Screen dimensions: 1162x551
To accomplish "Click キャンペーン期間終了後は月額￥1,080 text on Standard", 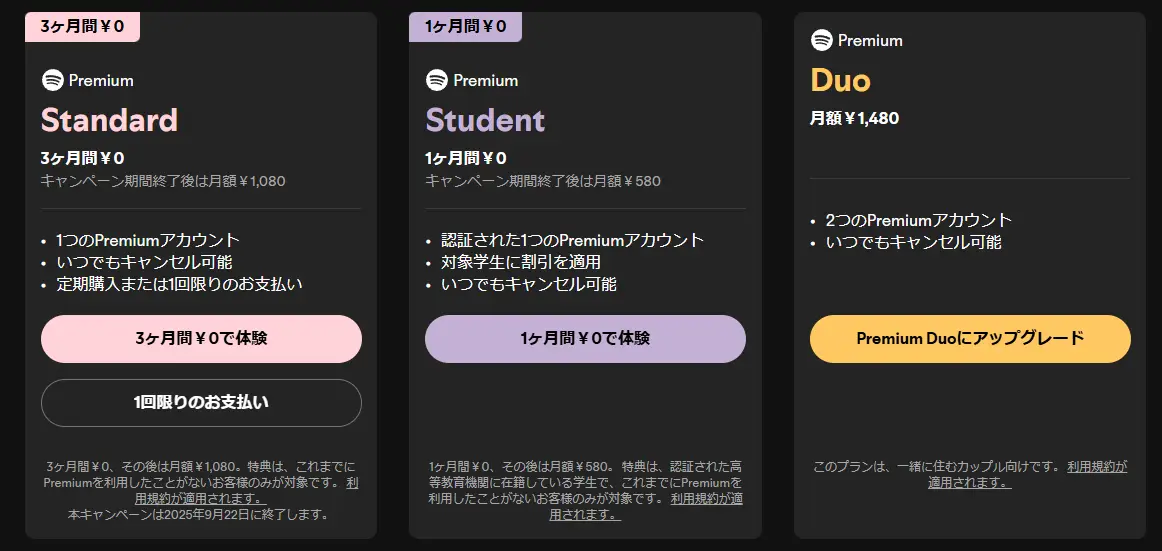I will (x=163, y=181).
